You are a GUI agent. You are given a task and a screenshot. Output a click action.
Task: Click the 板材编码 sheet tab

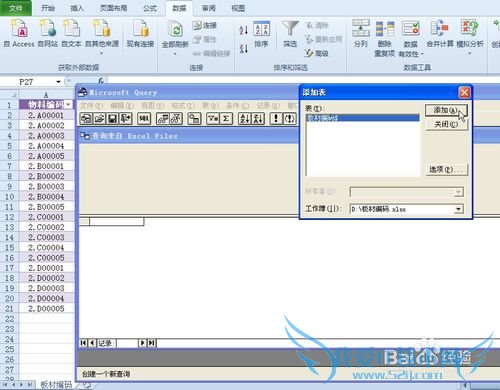coord(56,384)
